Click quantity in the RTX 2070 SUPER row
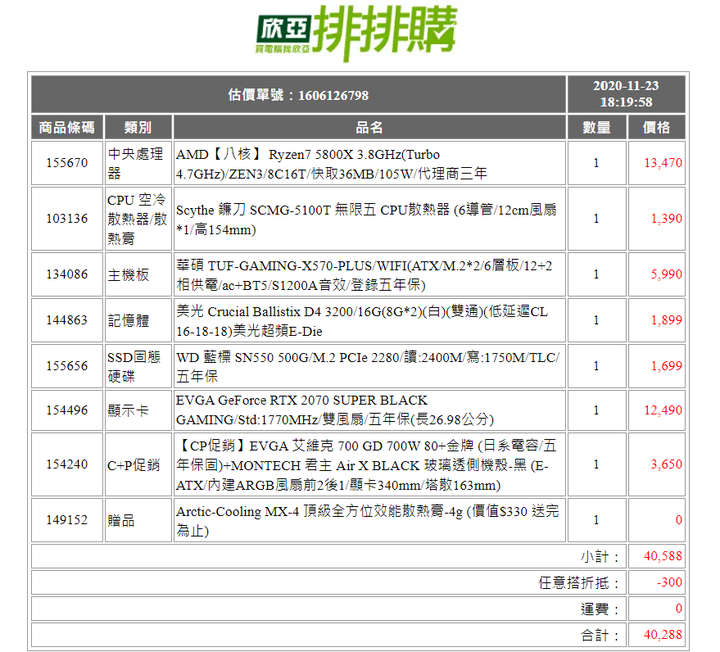Viewport: 720px width, 652px height. pos(596,410)
